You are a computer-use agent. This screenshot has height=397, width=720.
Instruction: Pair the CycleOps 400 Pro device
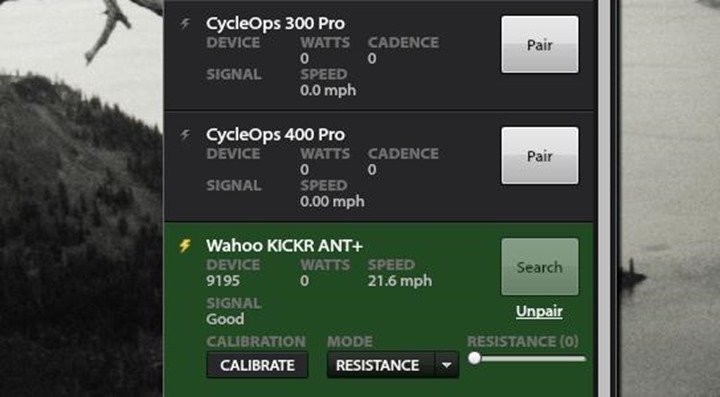540,156
